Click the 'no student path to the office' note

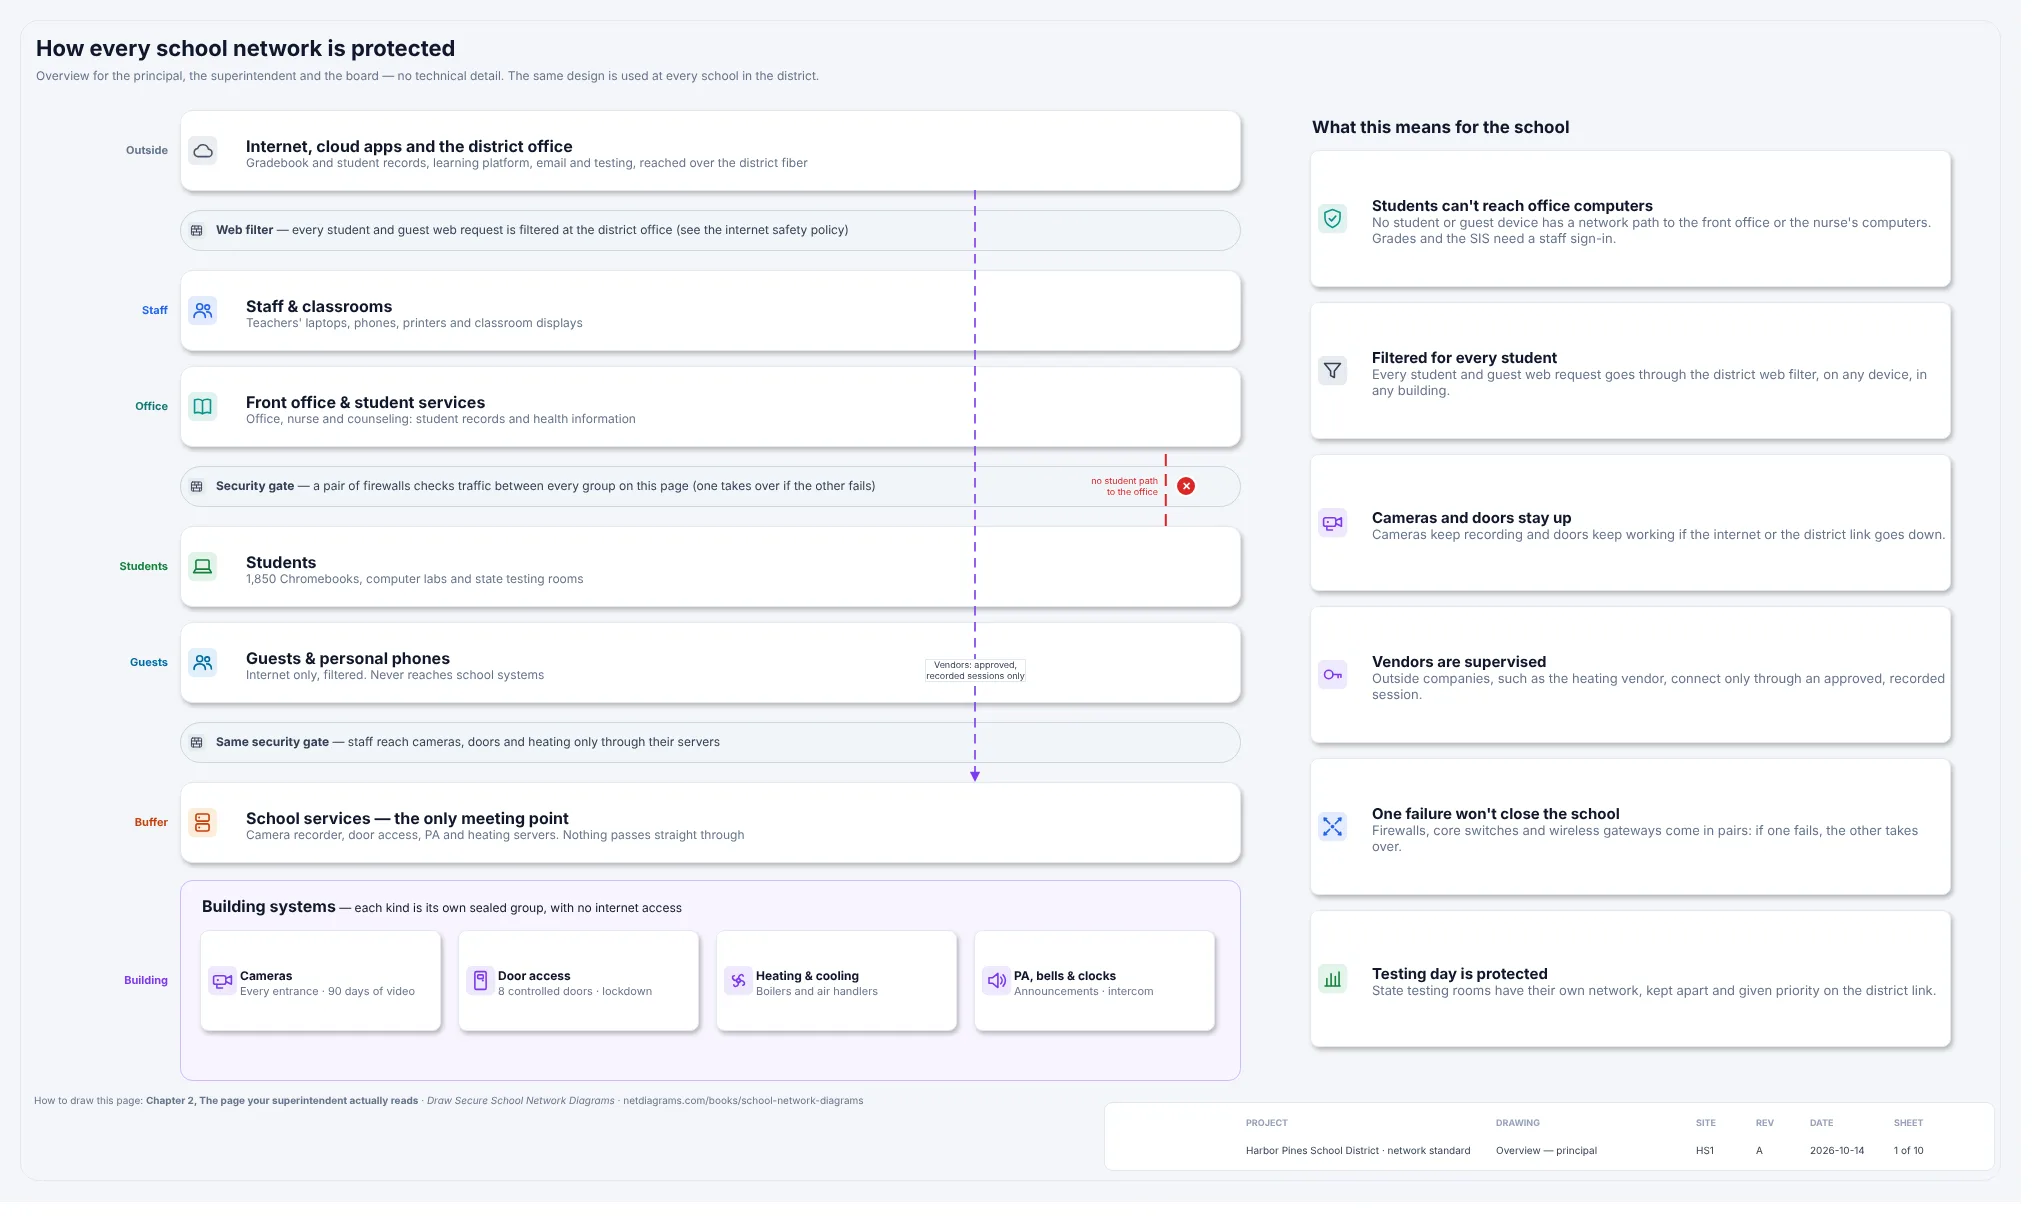(1124, 487)
